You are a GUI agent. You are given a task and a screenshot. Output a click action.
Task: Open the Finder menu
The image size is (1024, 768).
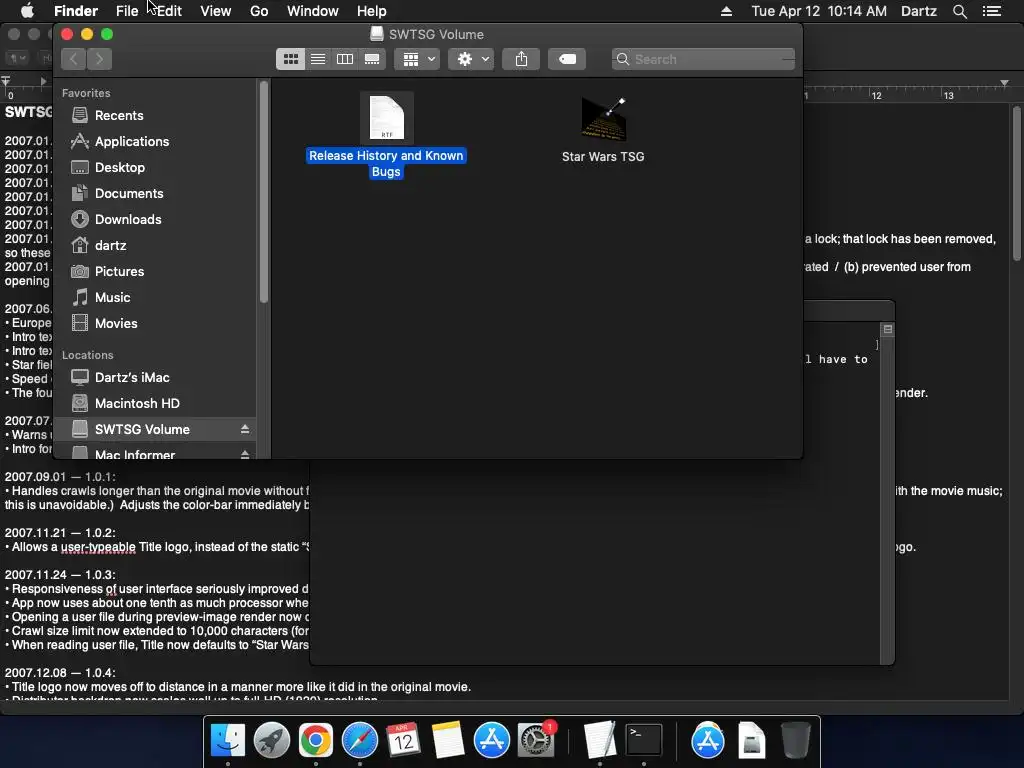[76, 11]
